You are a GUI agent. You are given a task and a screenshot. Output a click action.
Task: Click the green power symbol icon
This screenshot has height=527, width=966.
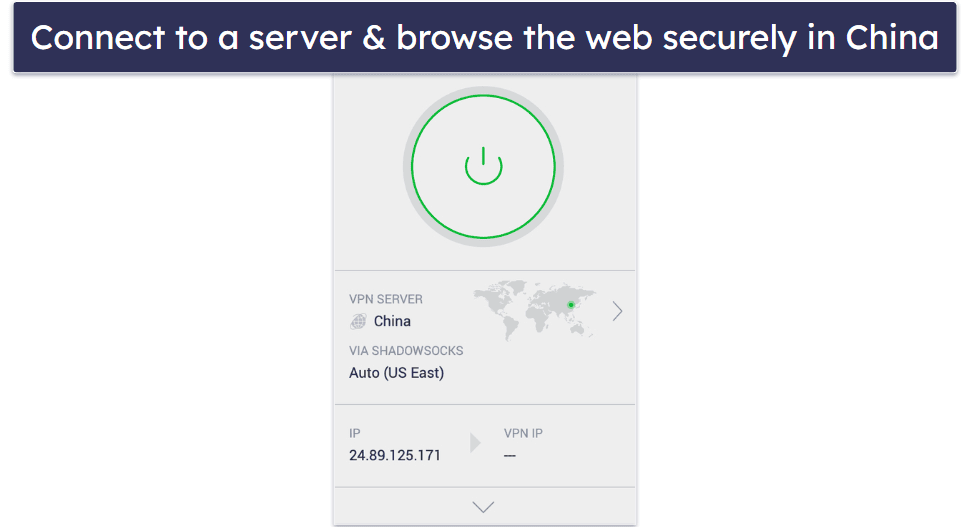[x=483, y=166]
